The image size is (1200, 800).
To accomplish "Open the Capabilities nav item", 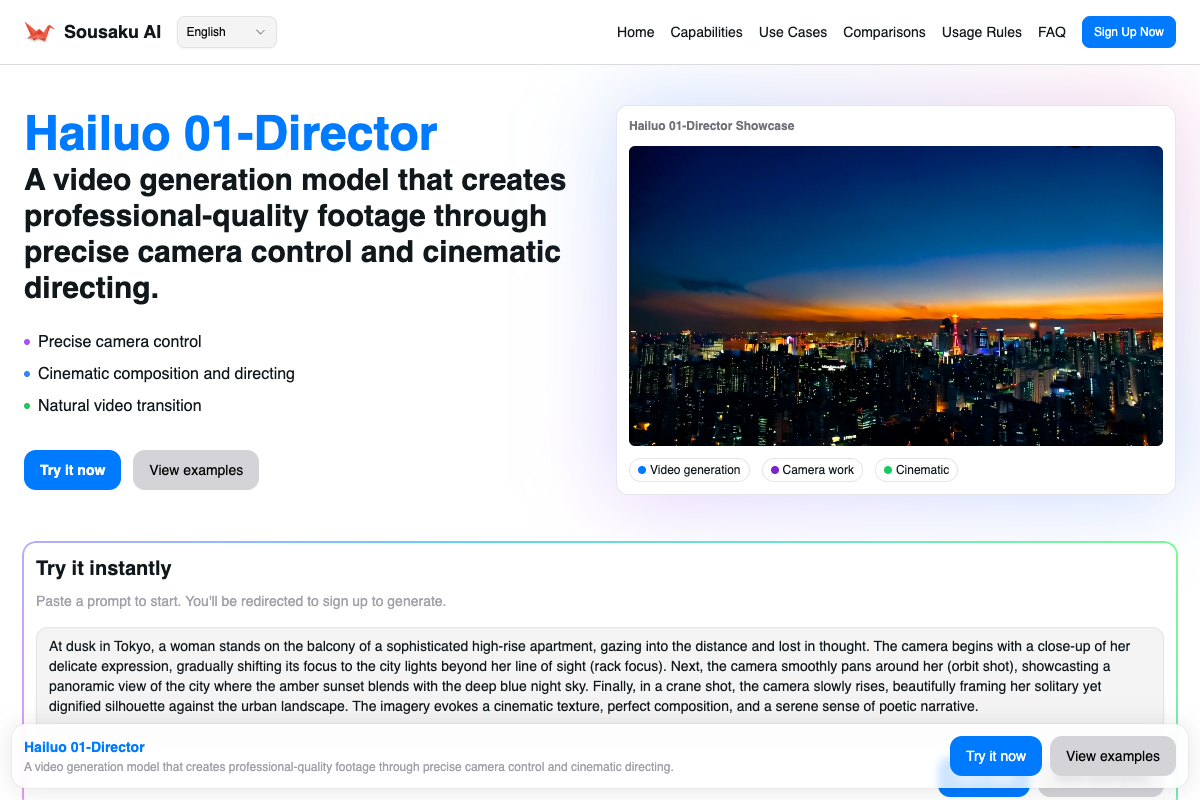I will (706, 32).
